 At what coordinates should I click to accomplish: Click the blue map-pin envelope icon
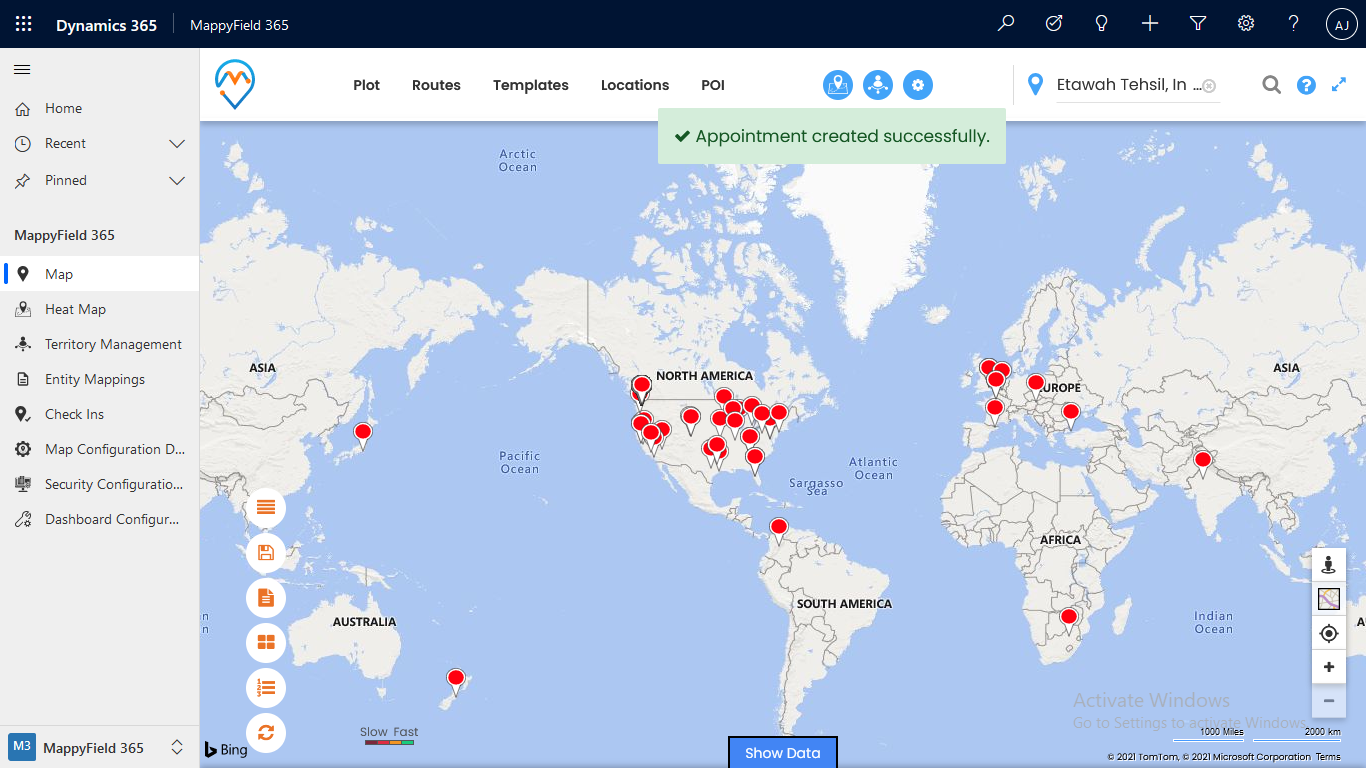(838, 85)
